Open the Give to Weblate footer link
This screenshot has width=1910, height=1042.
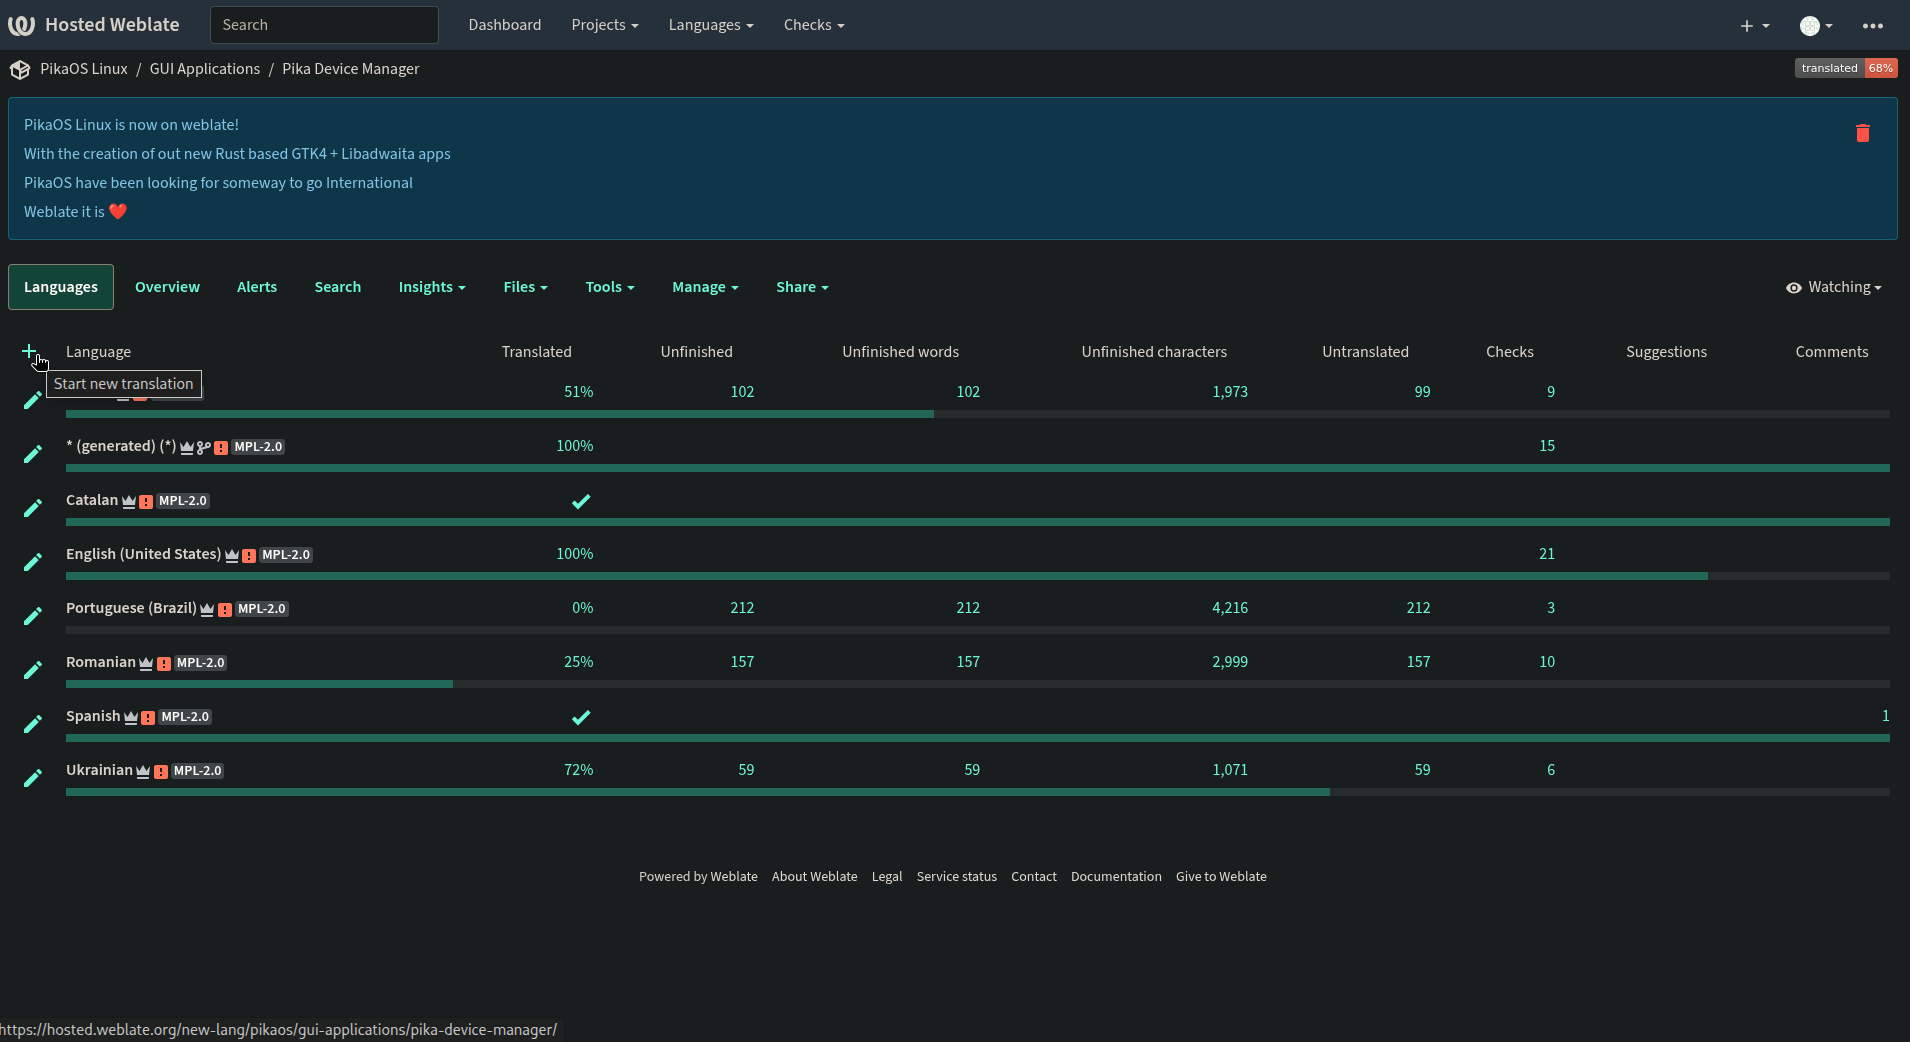(1221, 877)
